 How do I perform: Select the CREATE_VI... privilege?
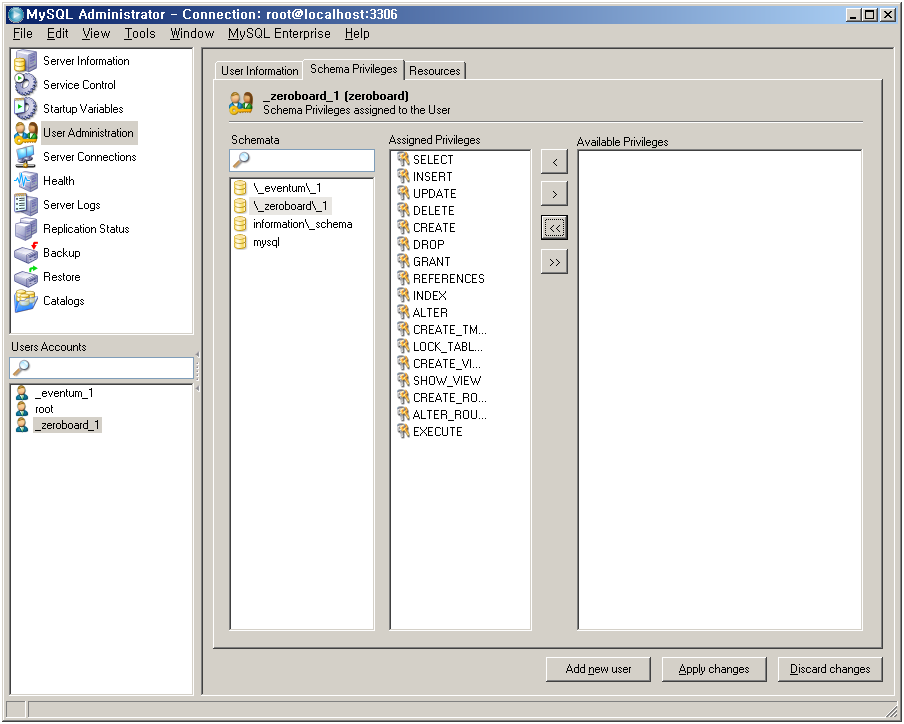point(440,364)
